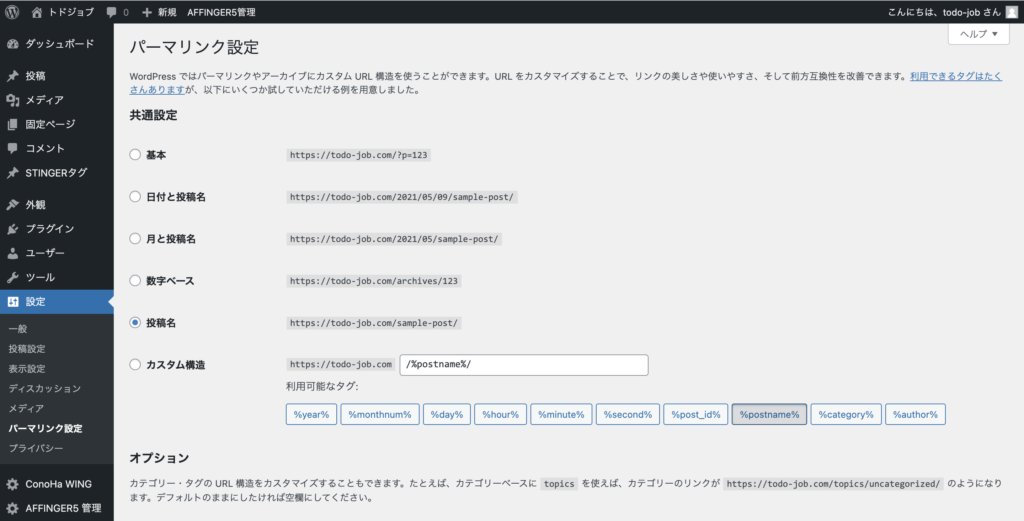Select the 月と投稿名 radio button

pyautogui.click(x=135, y=239)
